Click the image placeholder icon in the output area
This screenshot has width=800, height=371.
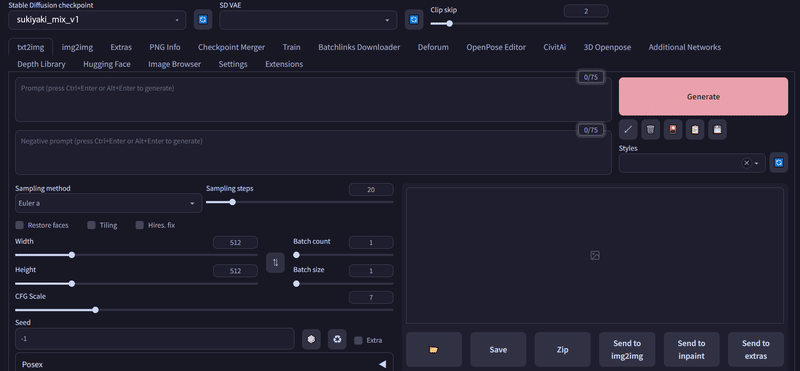pos(594,255)
